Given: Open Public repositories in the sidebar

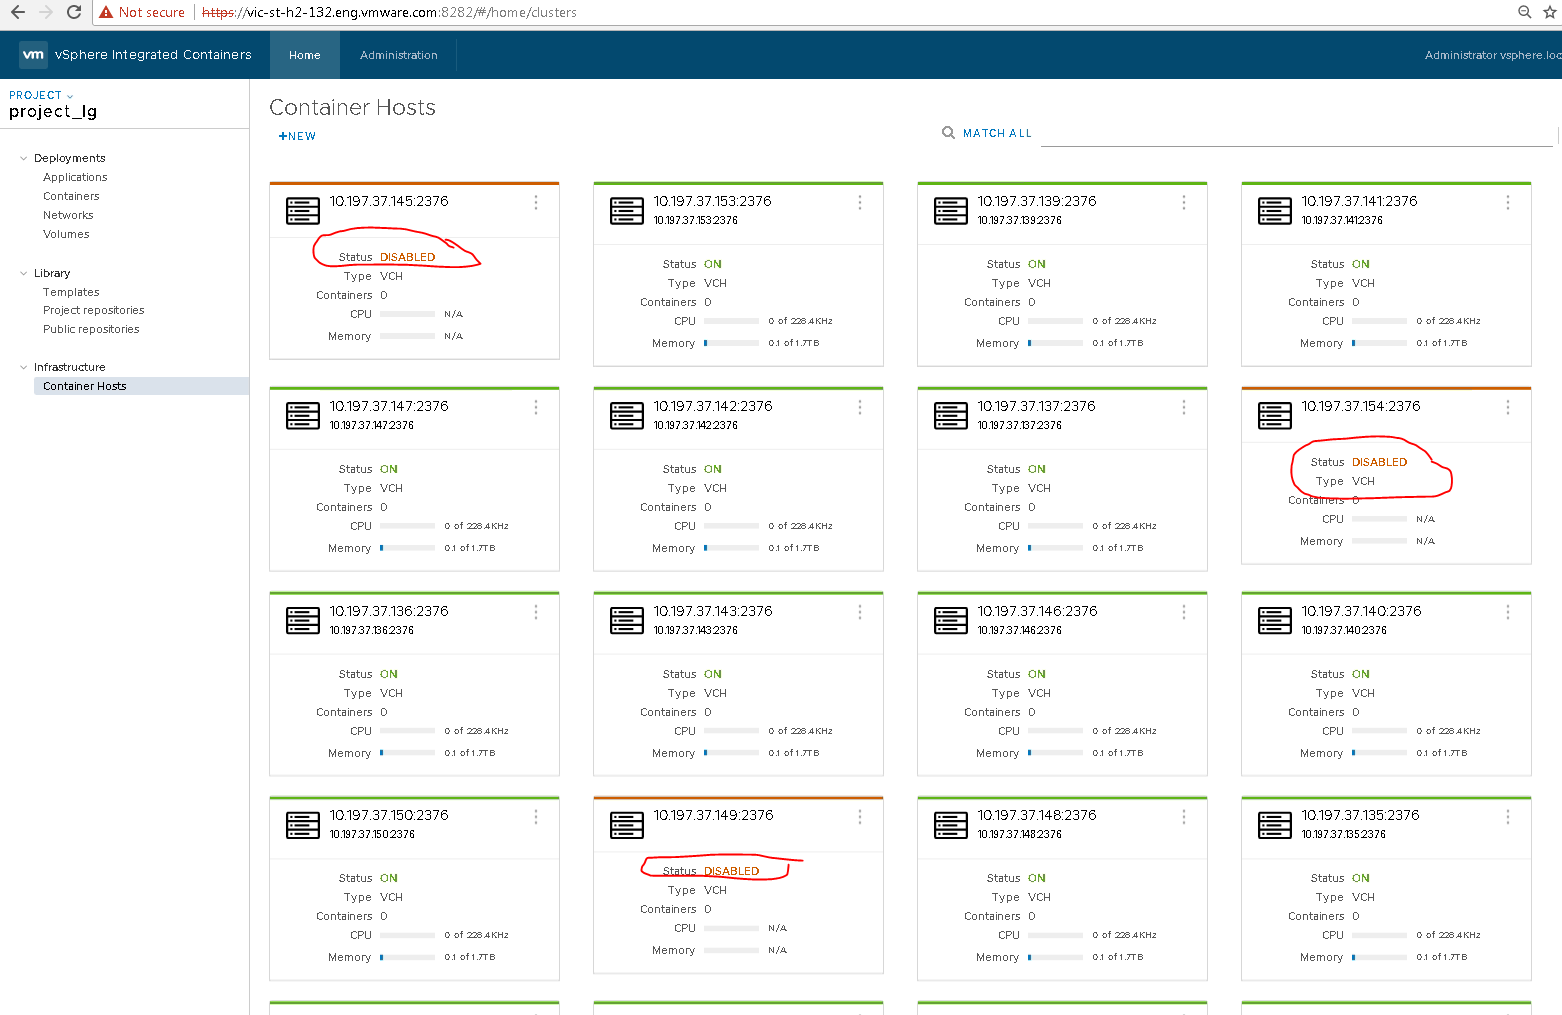Looking at the screenshot, I should click(x=91, y=329).
